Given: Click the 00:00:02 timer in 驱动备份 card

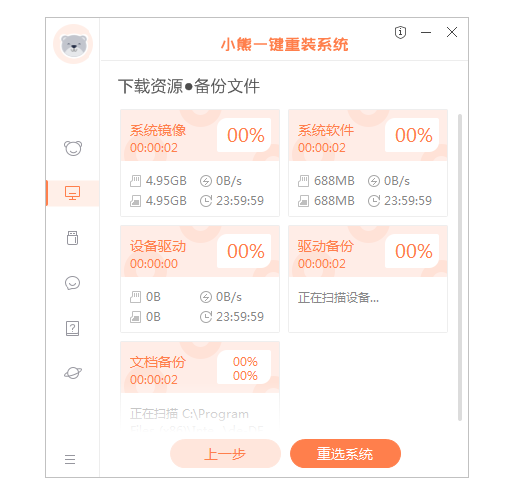Looking at the screenshot, I should (x=322, y=264).
